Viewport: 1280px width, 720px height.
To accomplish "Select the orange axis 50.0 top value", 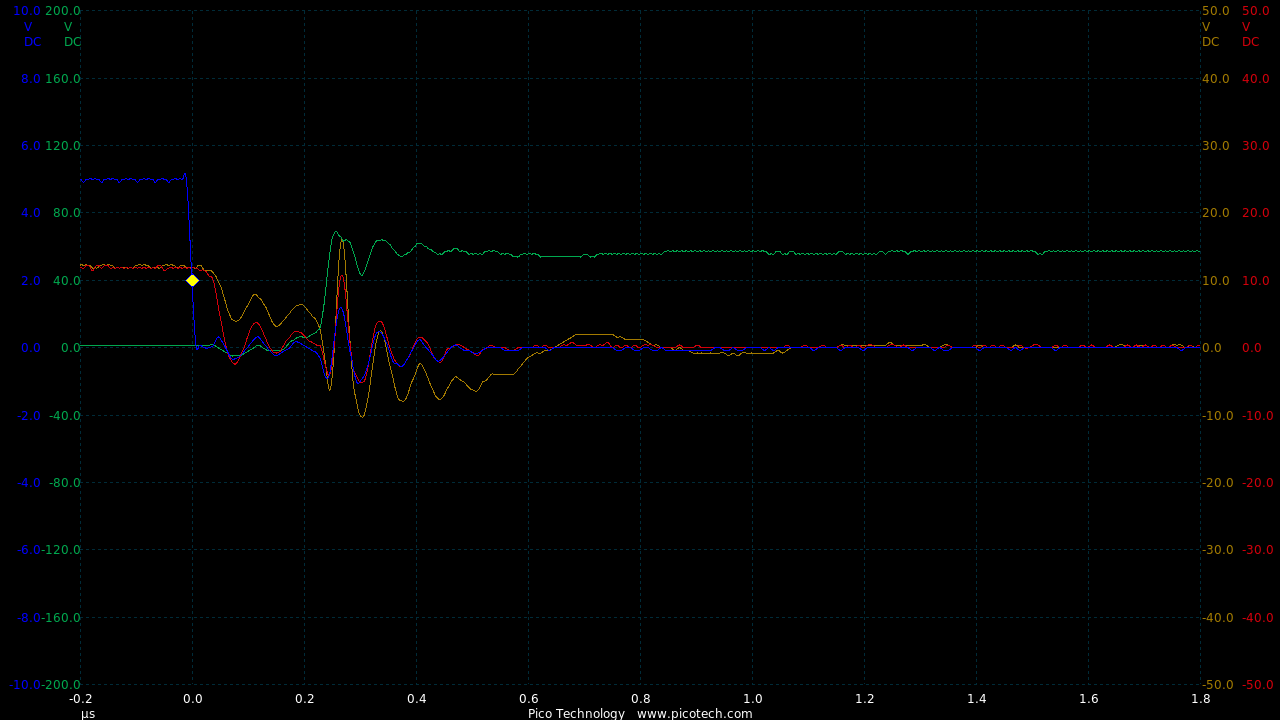I will pyautogui.click(x=1215, y=11).
